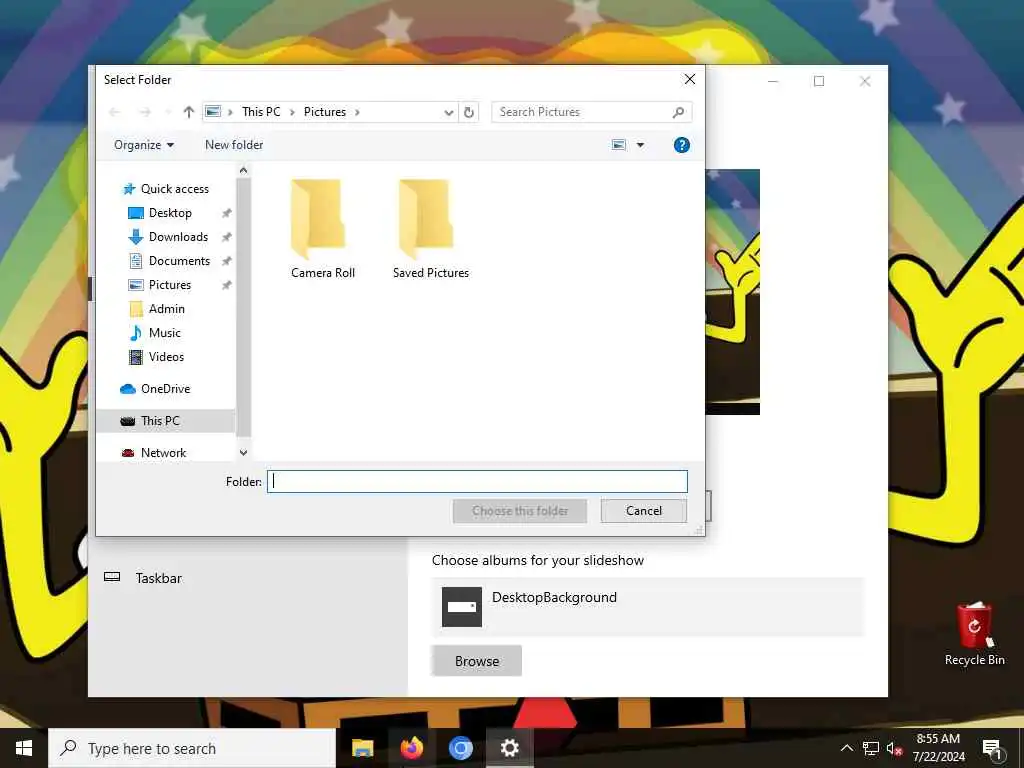Open Downloads in navigation pane
Screen dimensions: 1024x768
pos(178,237)
